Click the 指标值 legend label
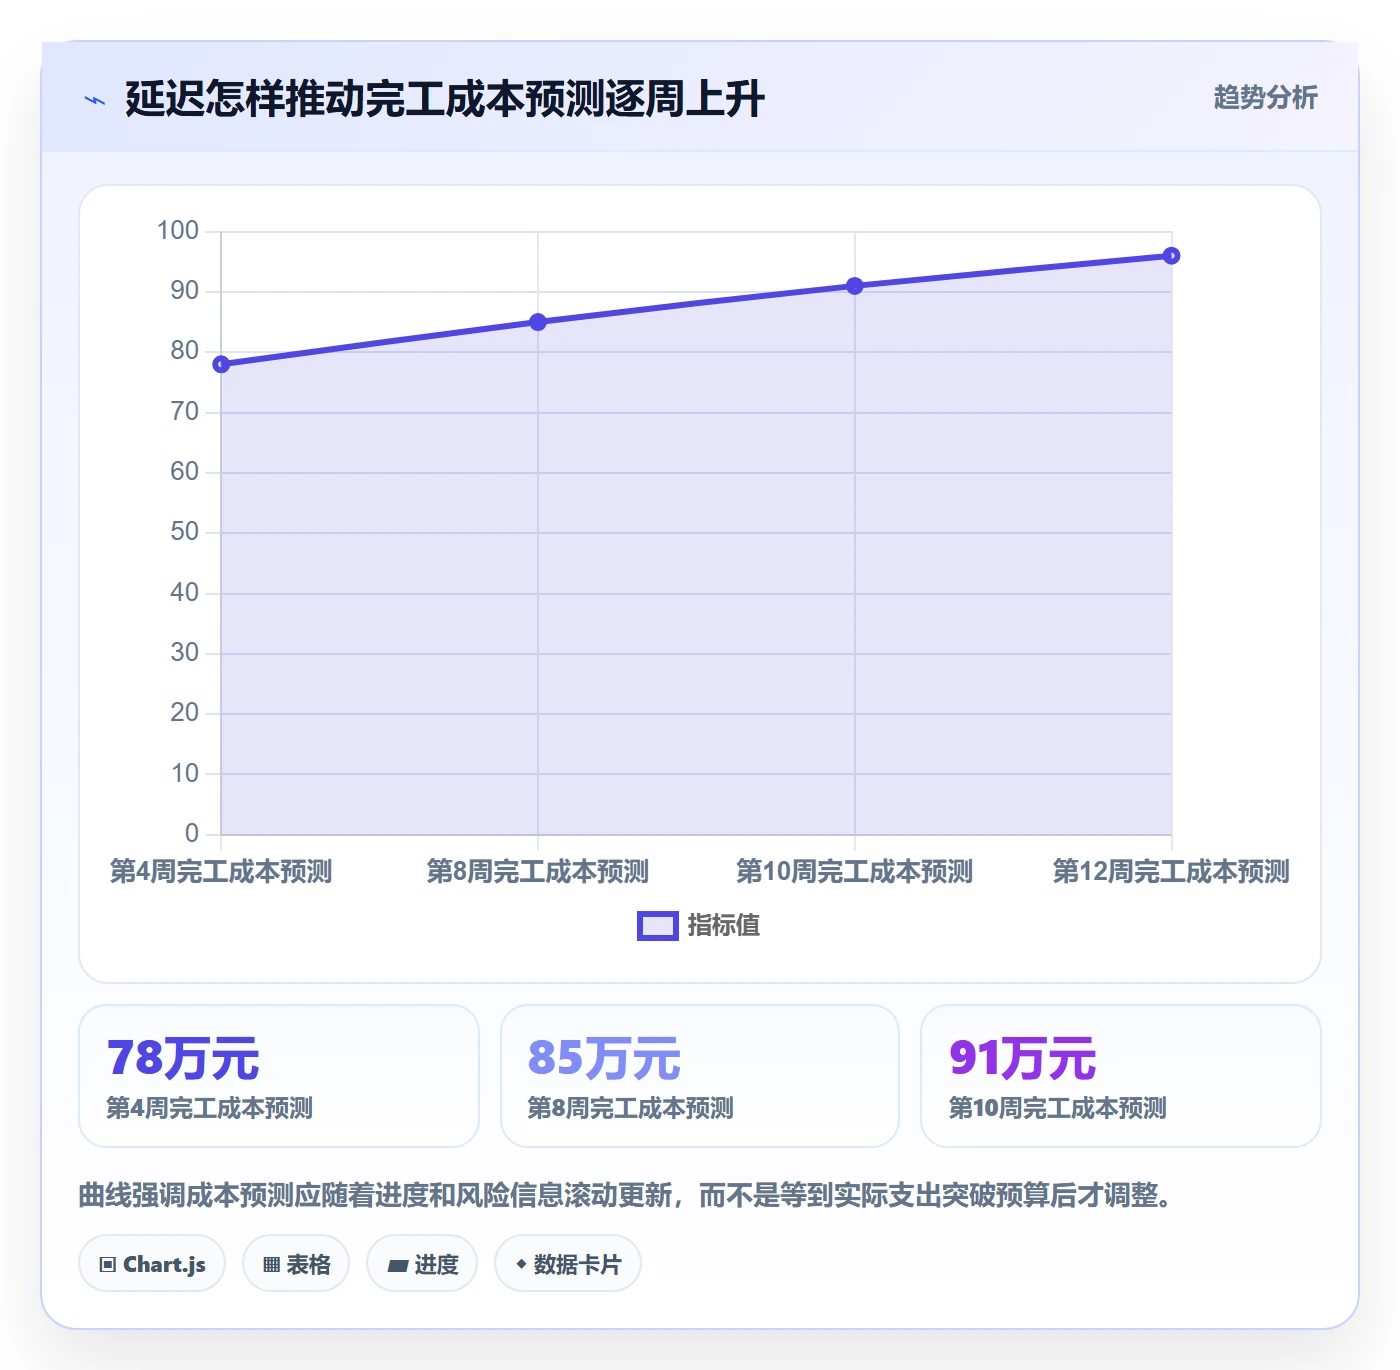The width and height of the screenshot is (1400, 1370). pyautogui.click(x=724, y=926)
